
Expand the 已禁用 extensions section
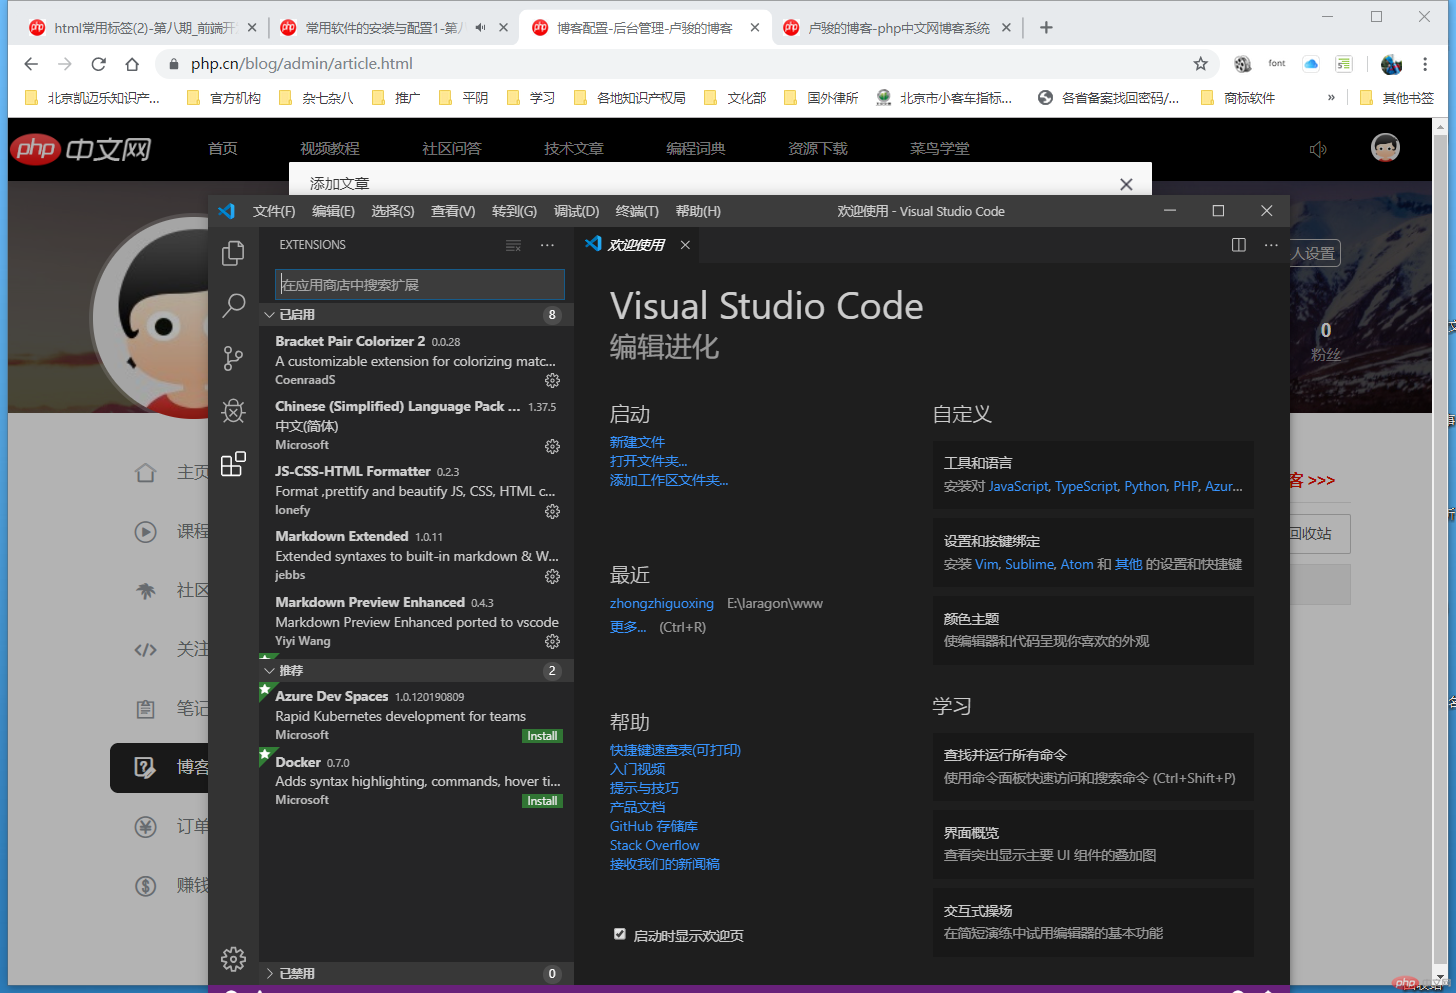[416, 974]
